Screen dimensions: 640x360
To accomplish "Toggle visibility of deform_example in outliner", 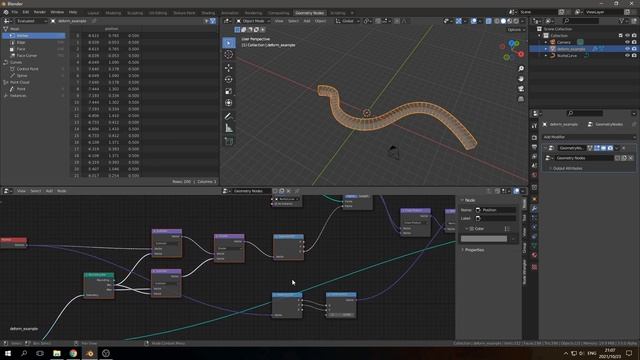I will click(627, 49).
